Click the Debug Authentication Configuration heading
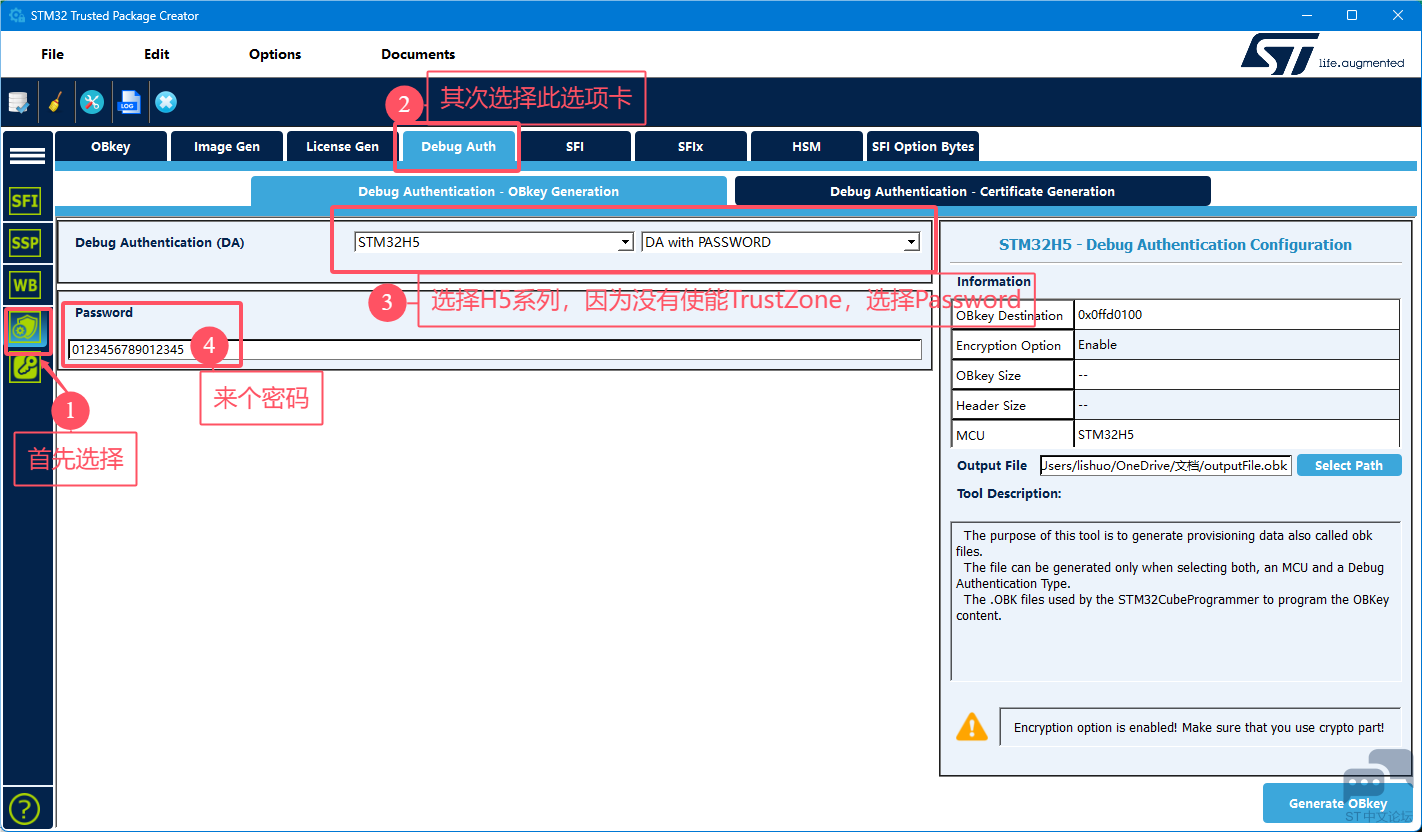Screen dimensions: 1422x832 coord(1175,244)
